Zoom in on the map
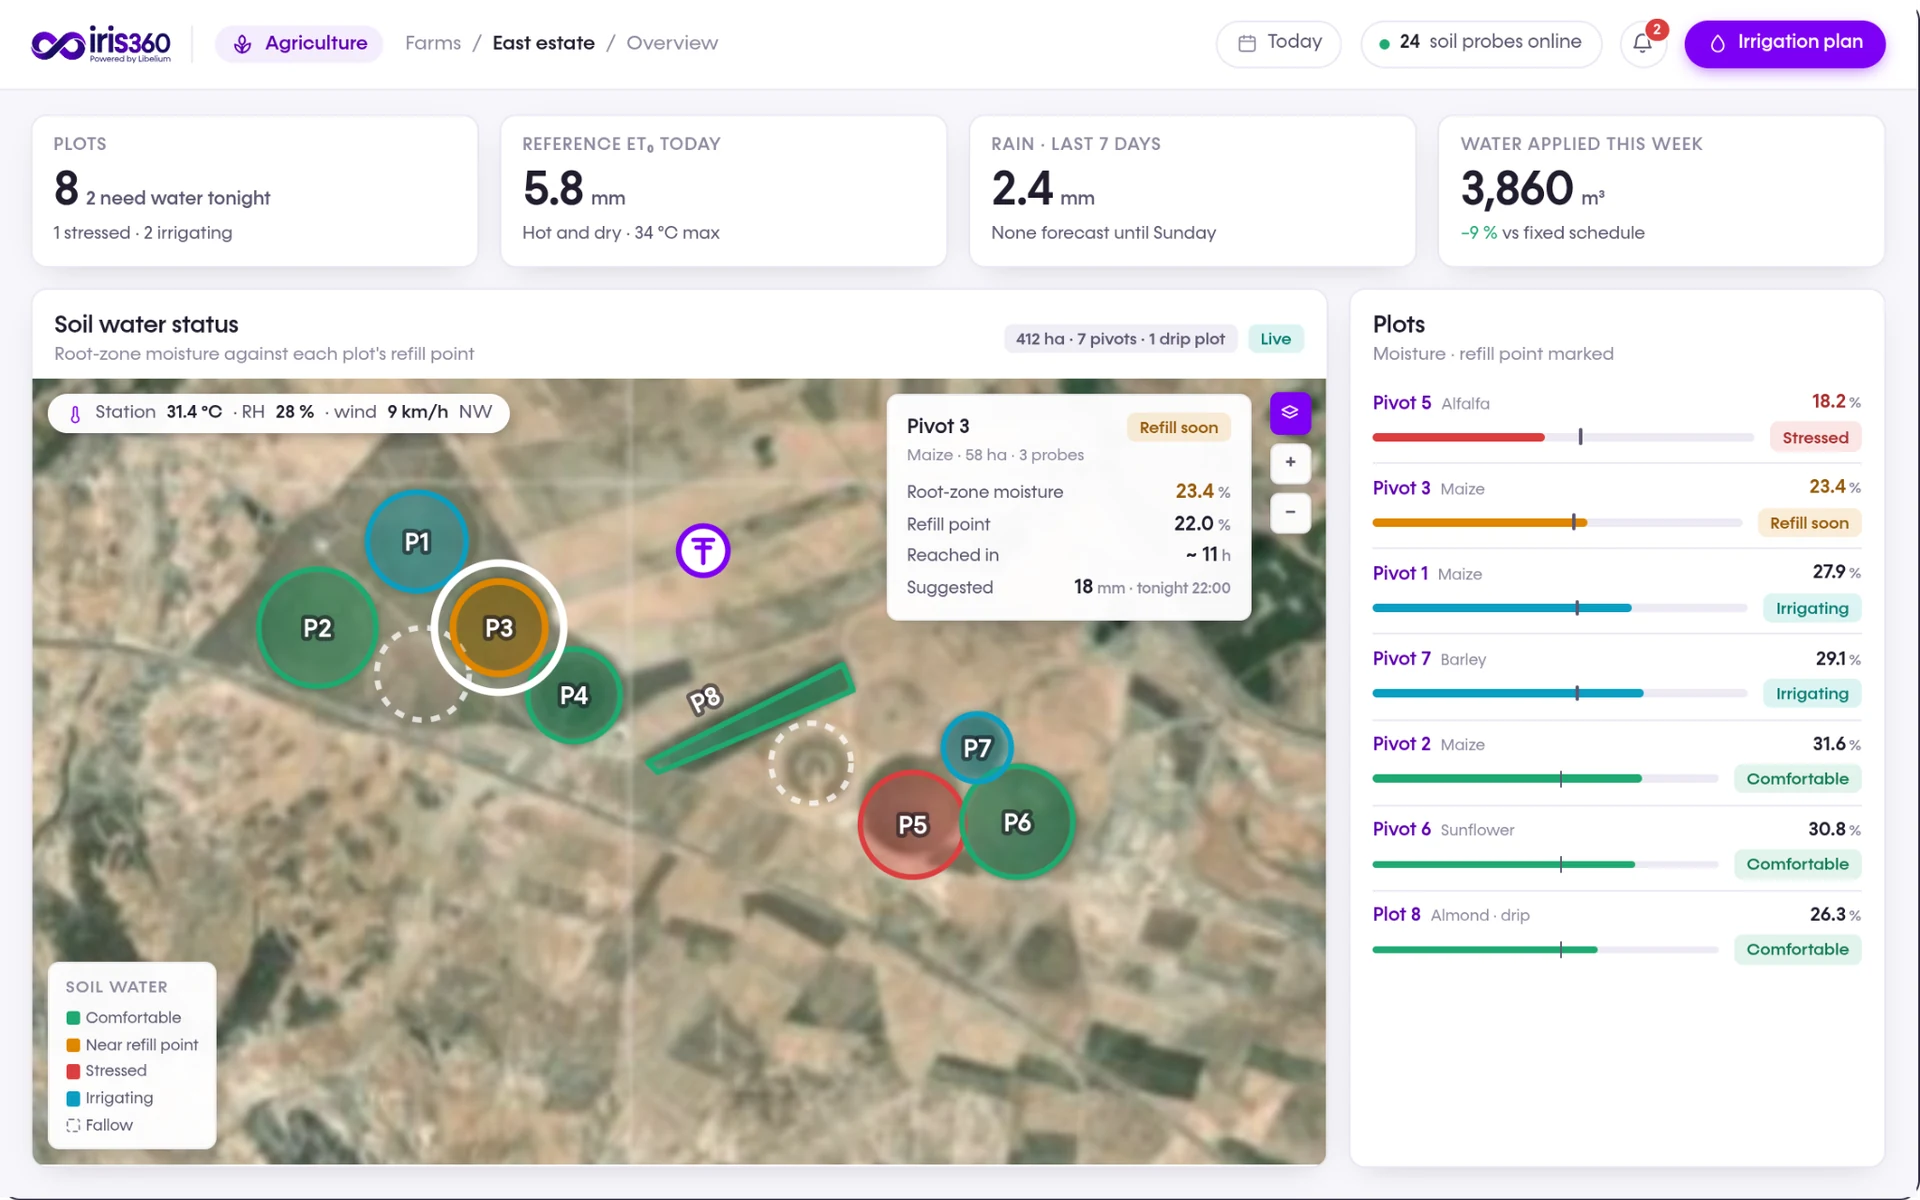Image resolution: width=1920 pixels, height=1200 pixels. 1290,462
